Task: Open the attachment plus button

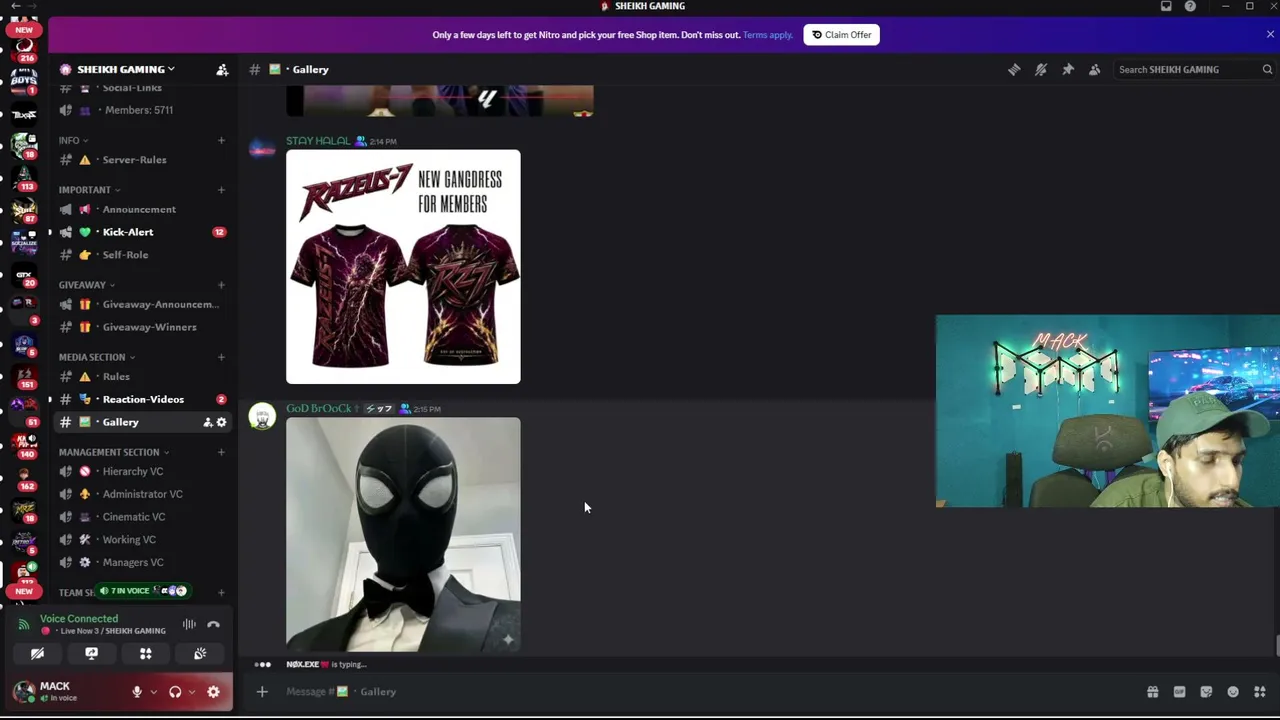Action: [262, 692]
